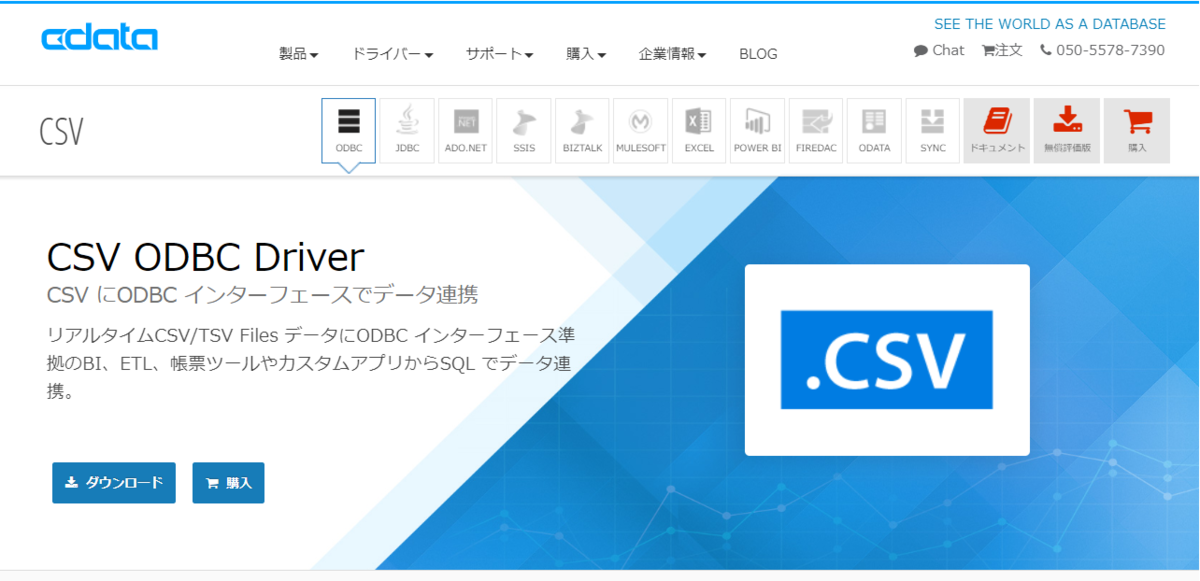Open the BLOG menu item
Viewport: 1200px width, 581px height.
(758, 54)
